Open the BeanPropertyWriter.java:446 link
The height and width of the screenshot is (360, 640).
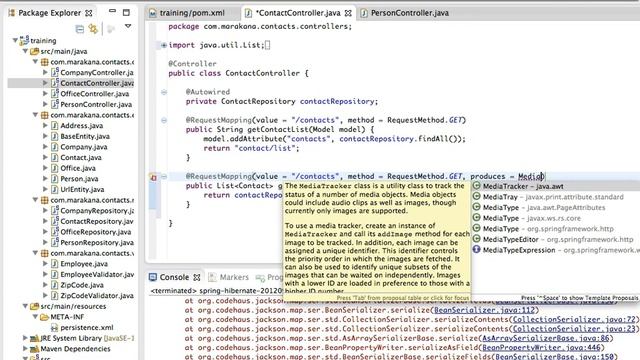pyautogui.click(x=541, y=348)
